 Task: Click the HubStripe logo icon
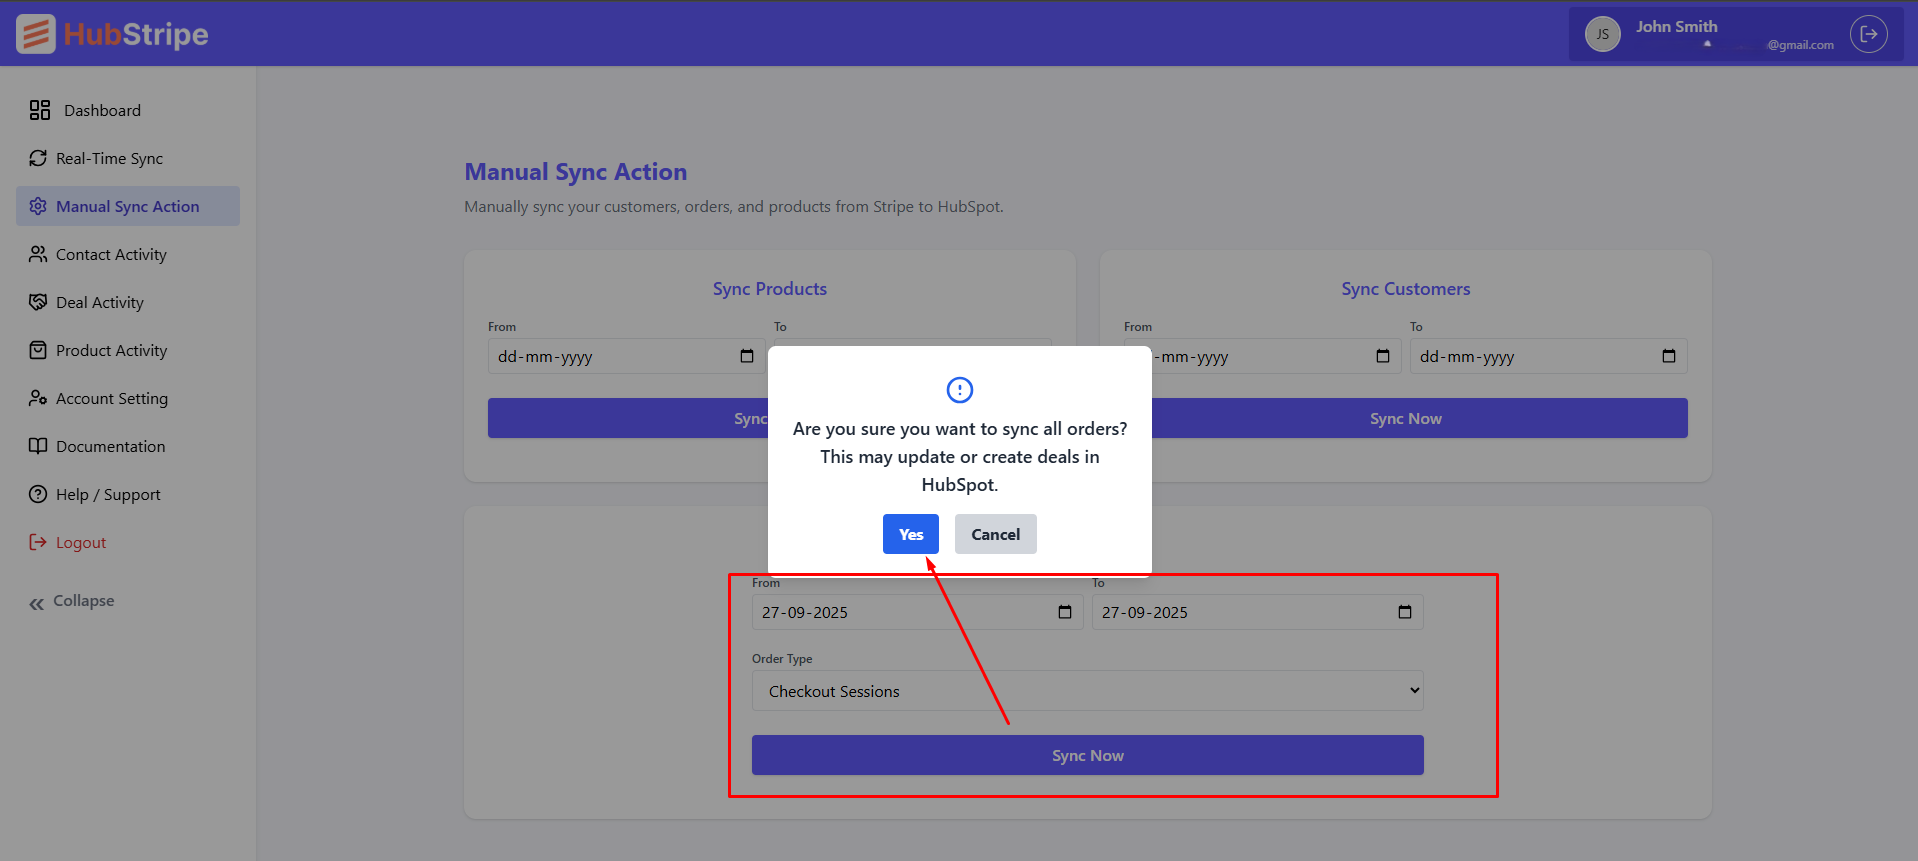click(x=36, y=34)
